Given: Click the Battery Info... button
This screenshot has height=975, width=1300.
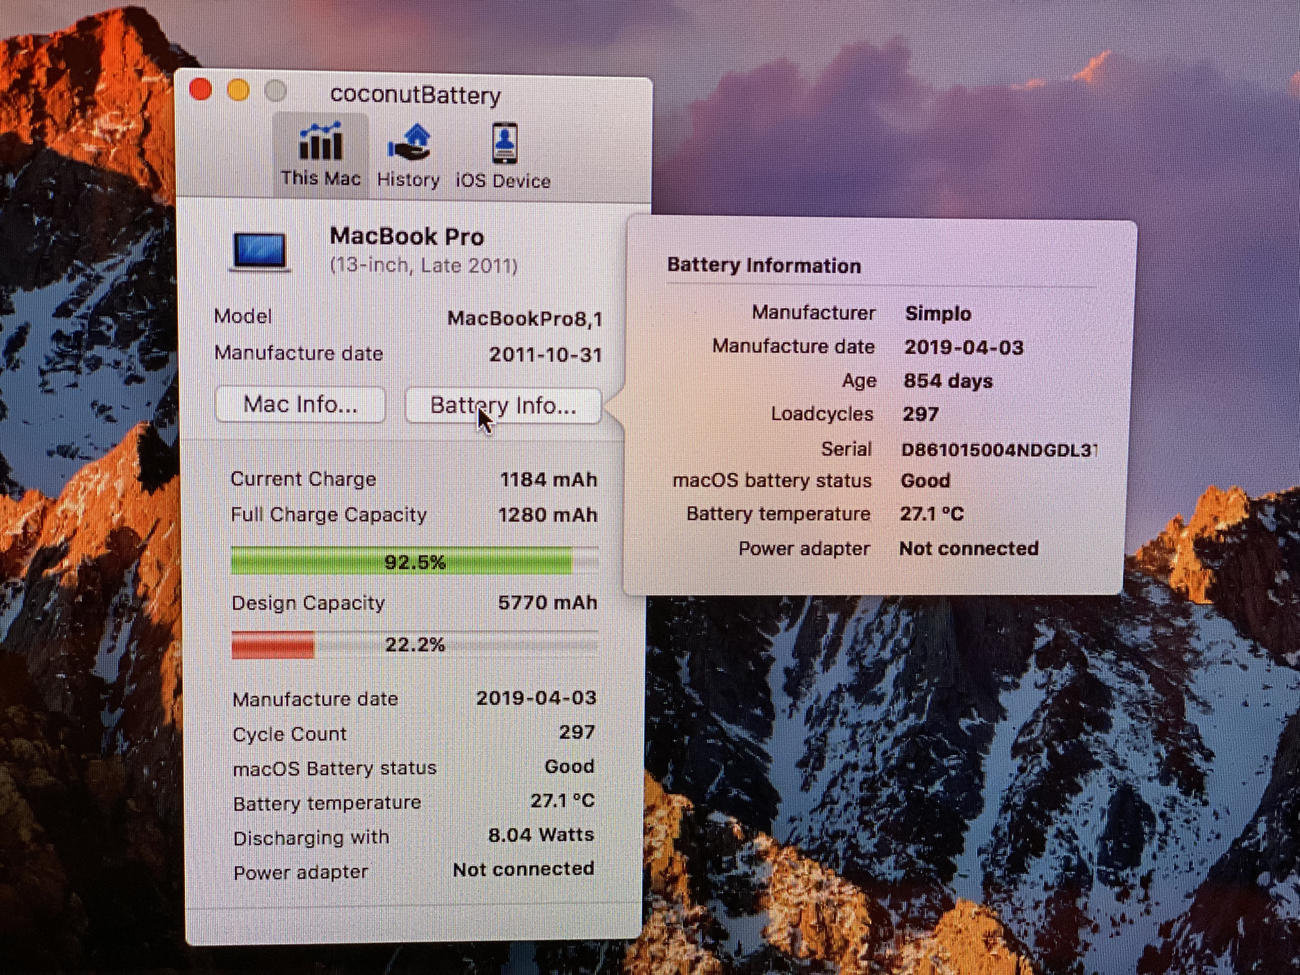Looking at the screenshot, I should pos(503,405).
